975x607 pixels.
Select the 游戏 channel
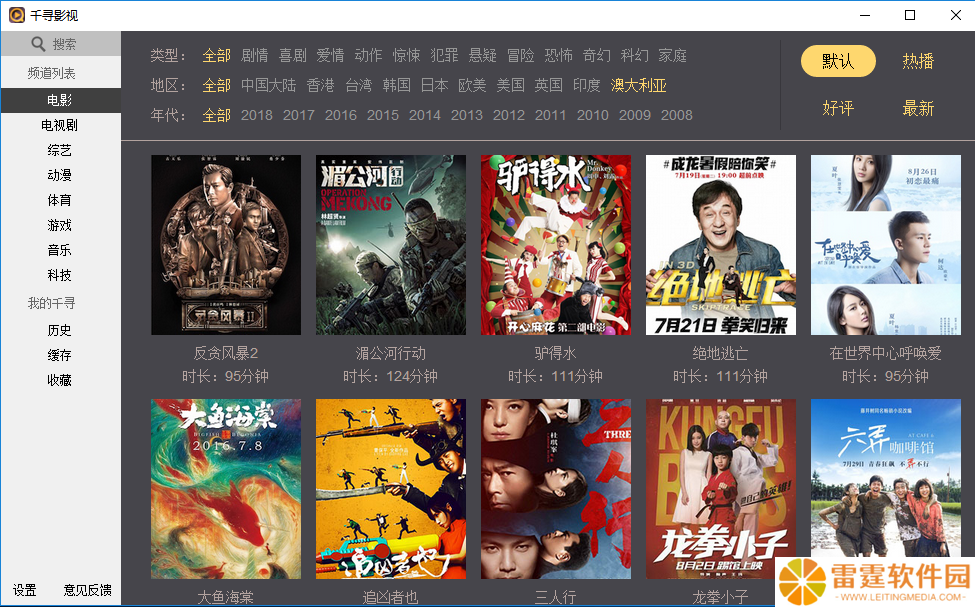point(60,225)
